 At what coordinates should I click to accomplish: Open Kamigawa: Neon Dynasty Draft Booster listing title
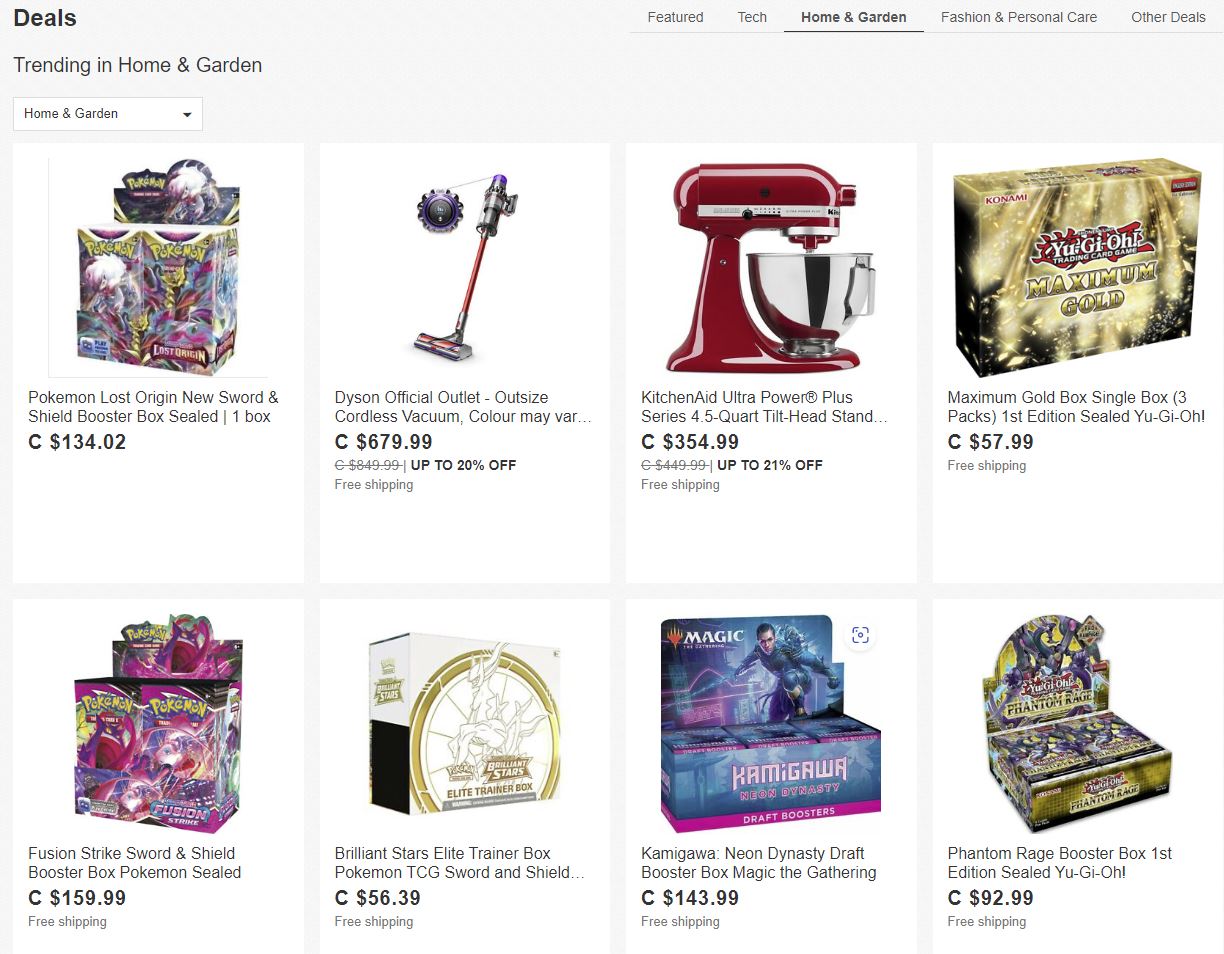coord(759,863)
